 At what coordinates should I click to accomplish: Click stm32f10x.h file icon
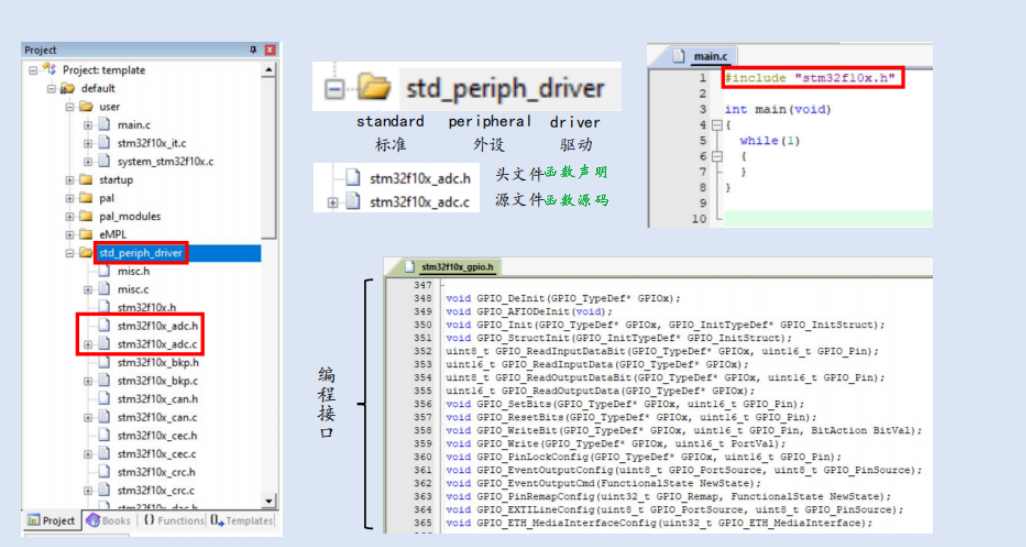[x=104, y=307]
